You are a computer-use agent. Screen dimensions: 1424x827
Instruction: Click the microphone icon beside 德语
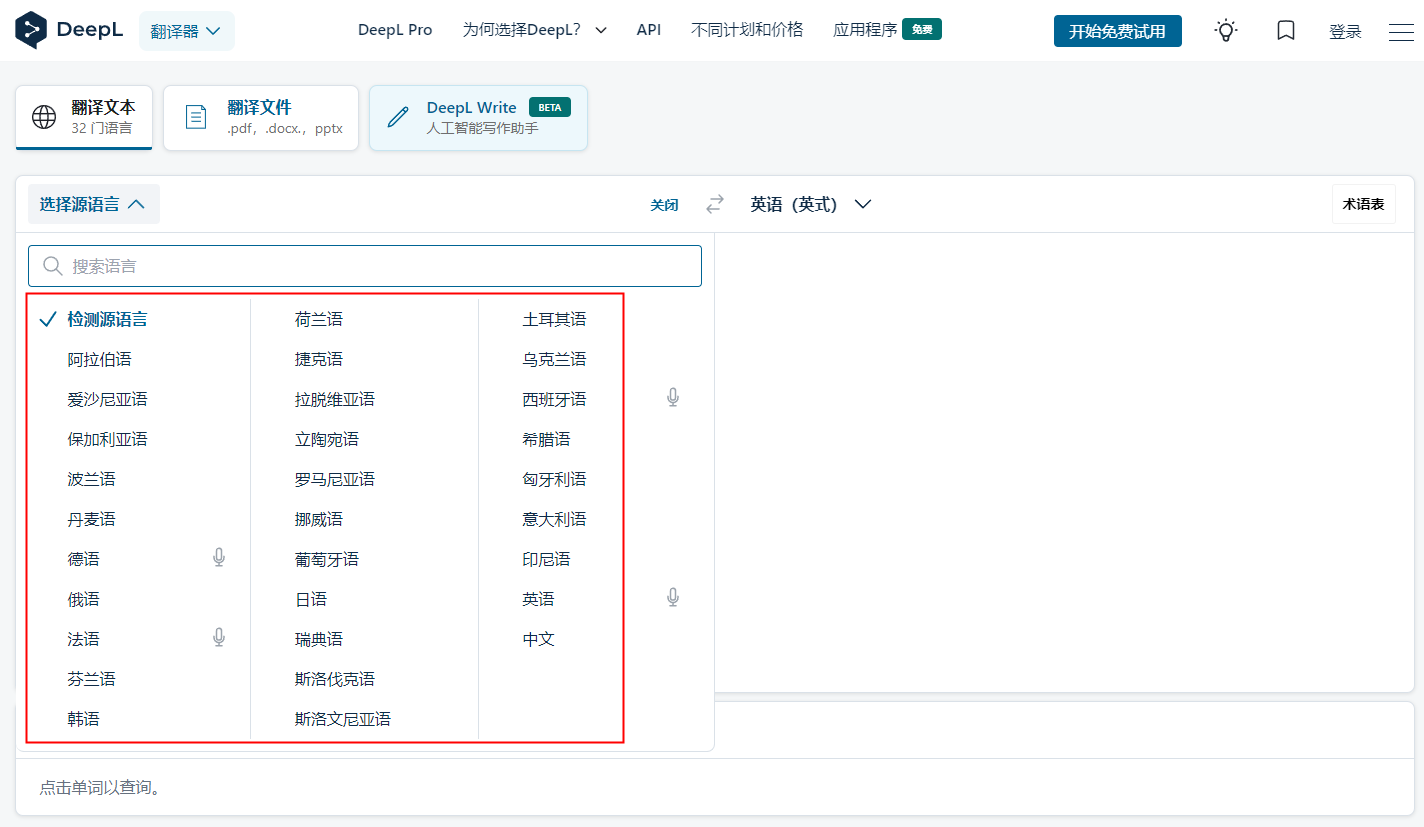pyautogui.click(x=218, y=557)
